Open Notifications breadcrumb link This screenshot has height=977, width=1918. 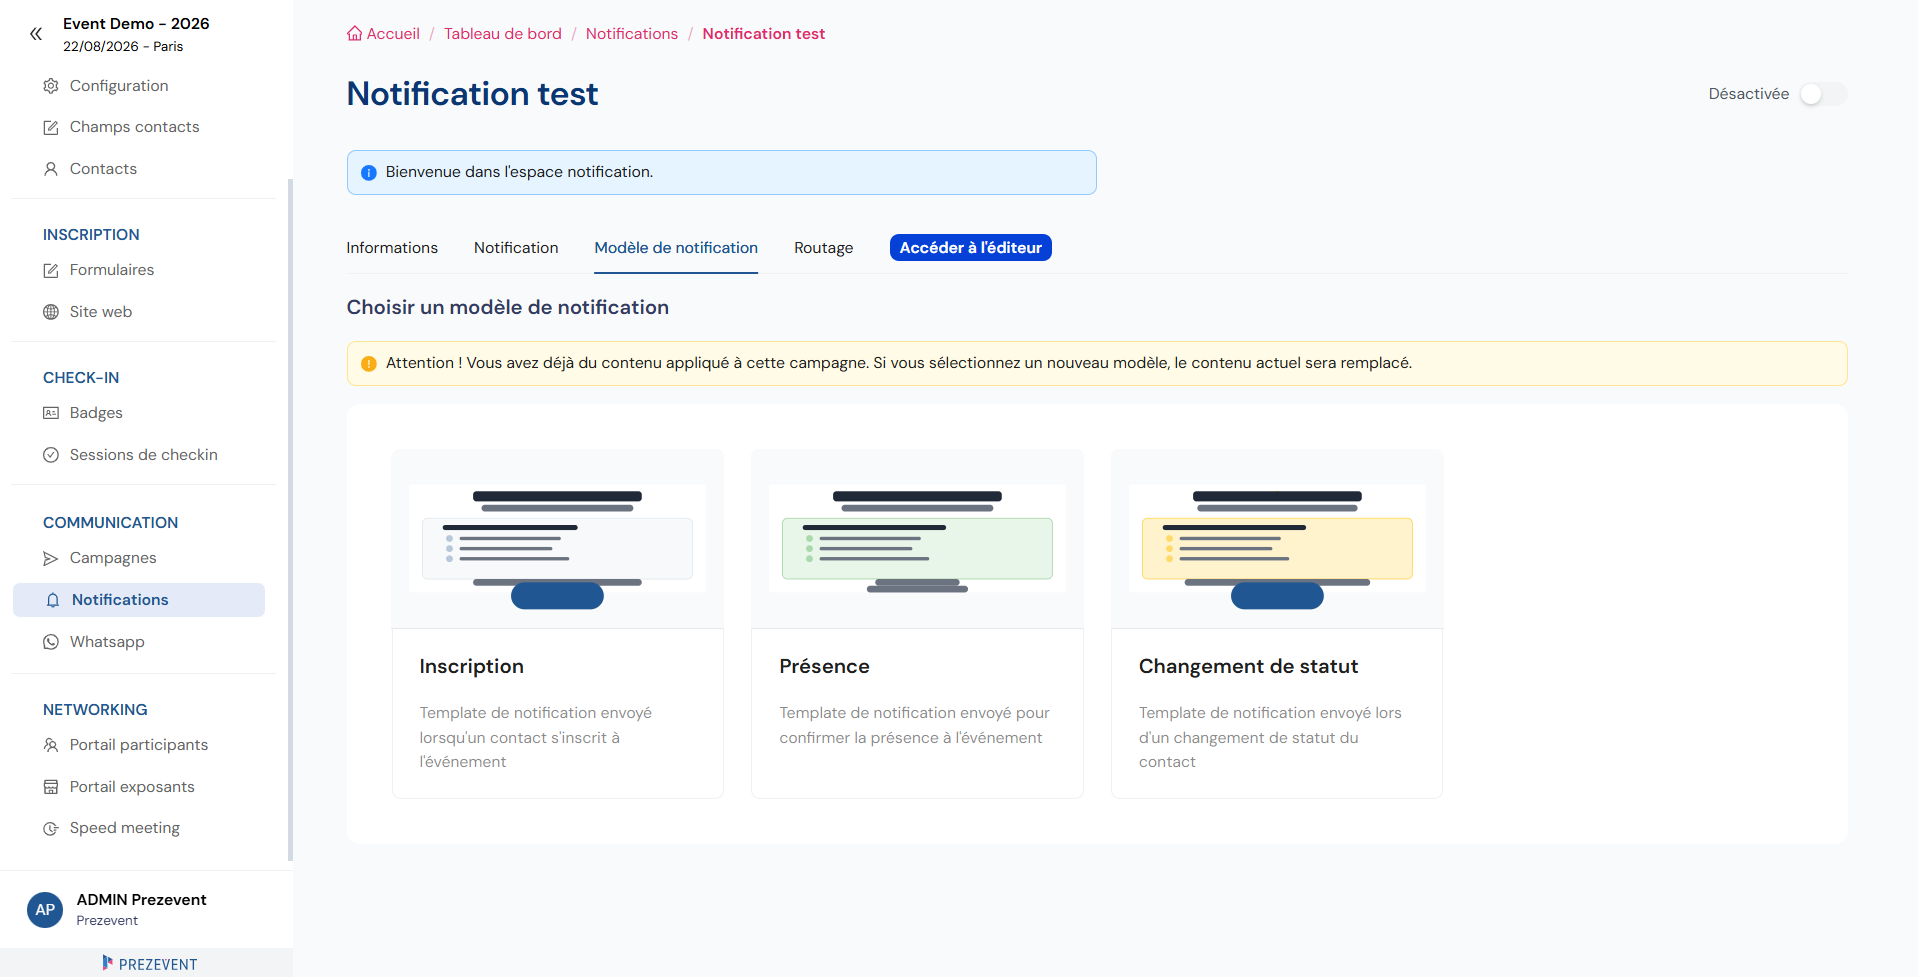click(x=632, y=34)
